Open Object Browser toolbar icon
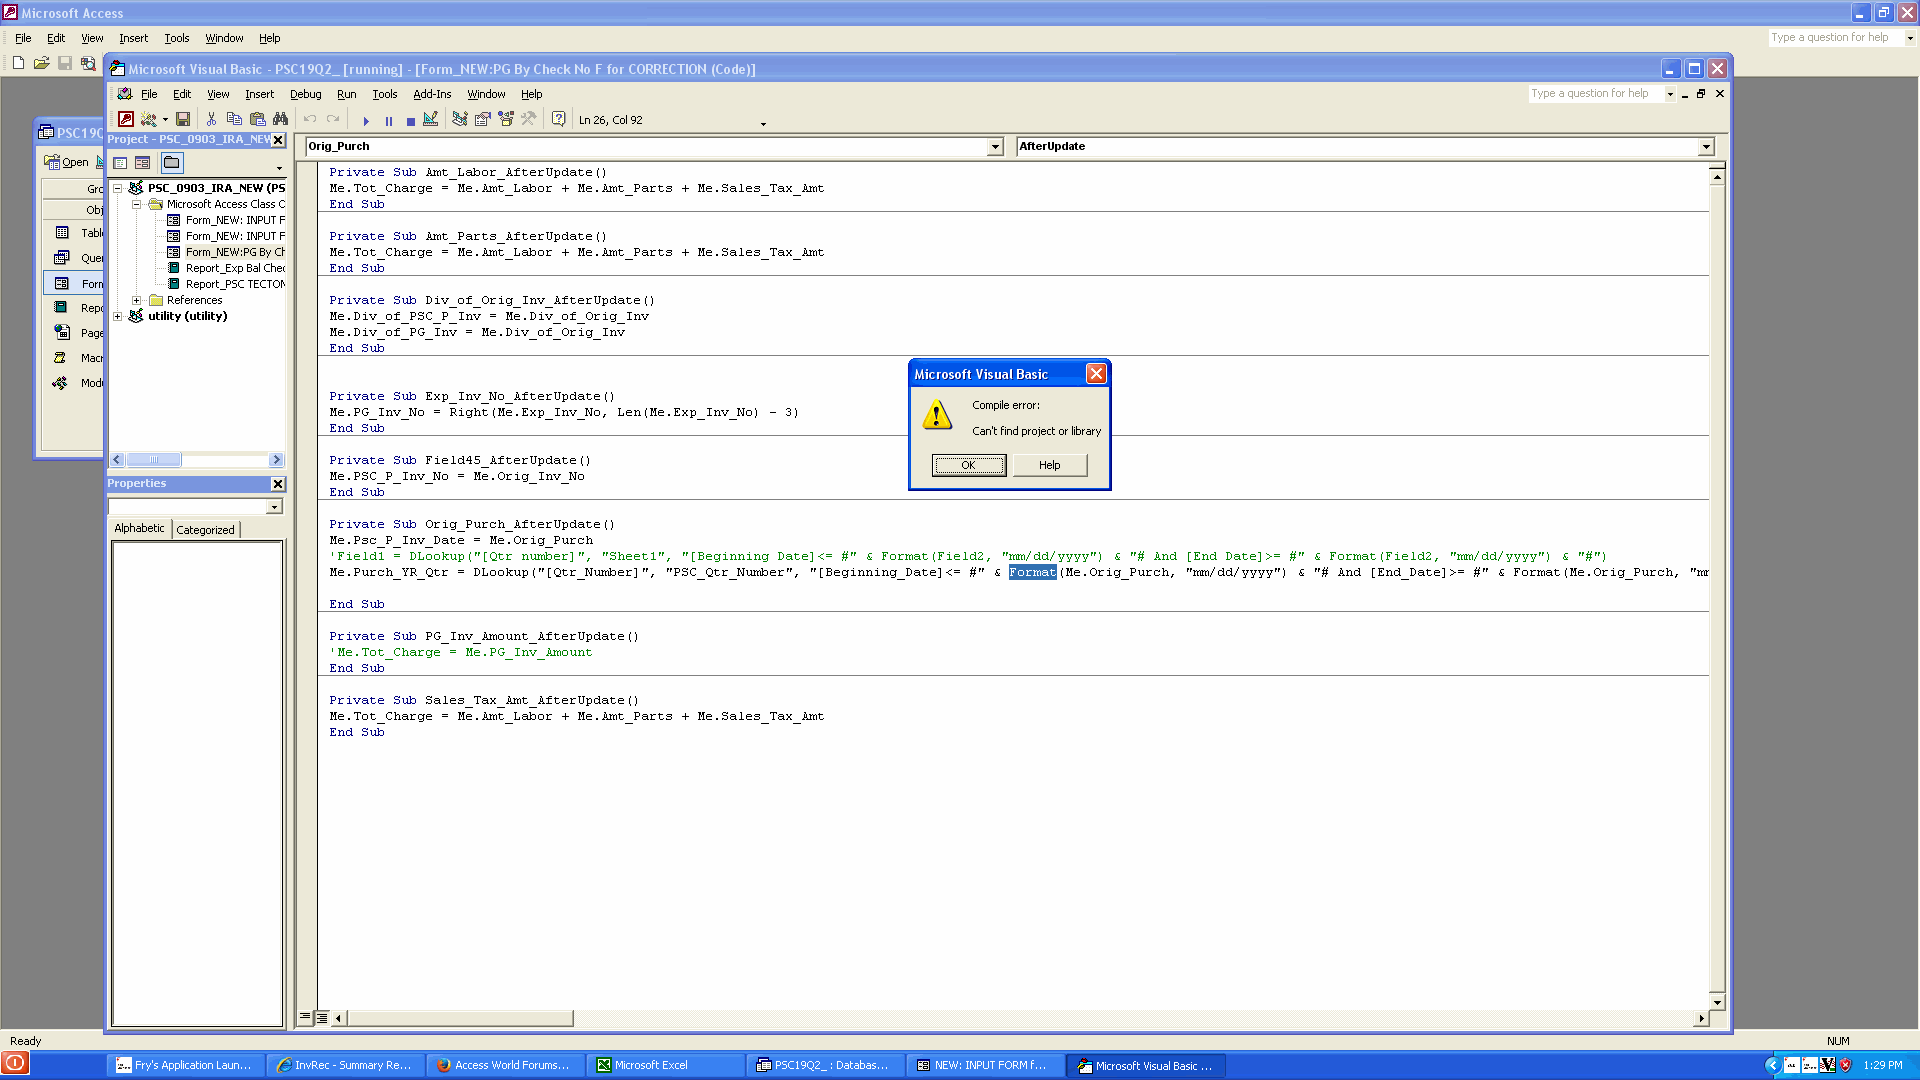The width and height of the screenshot is (1920, 1080). click(506, 120)
